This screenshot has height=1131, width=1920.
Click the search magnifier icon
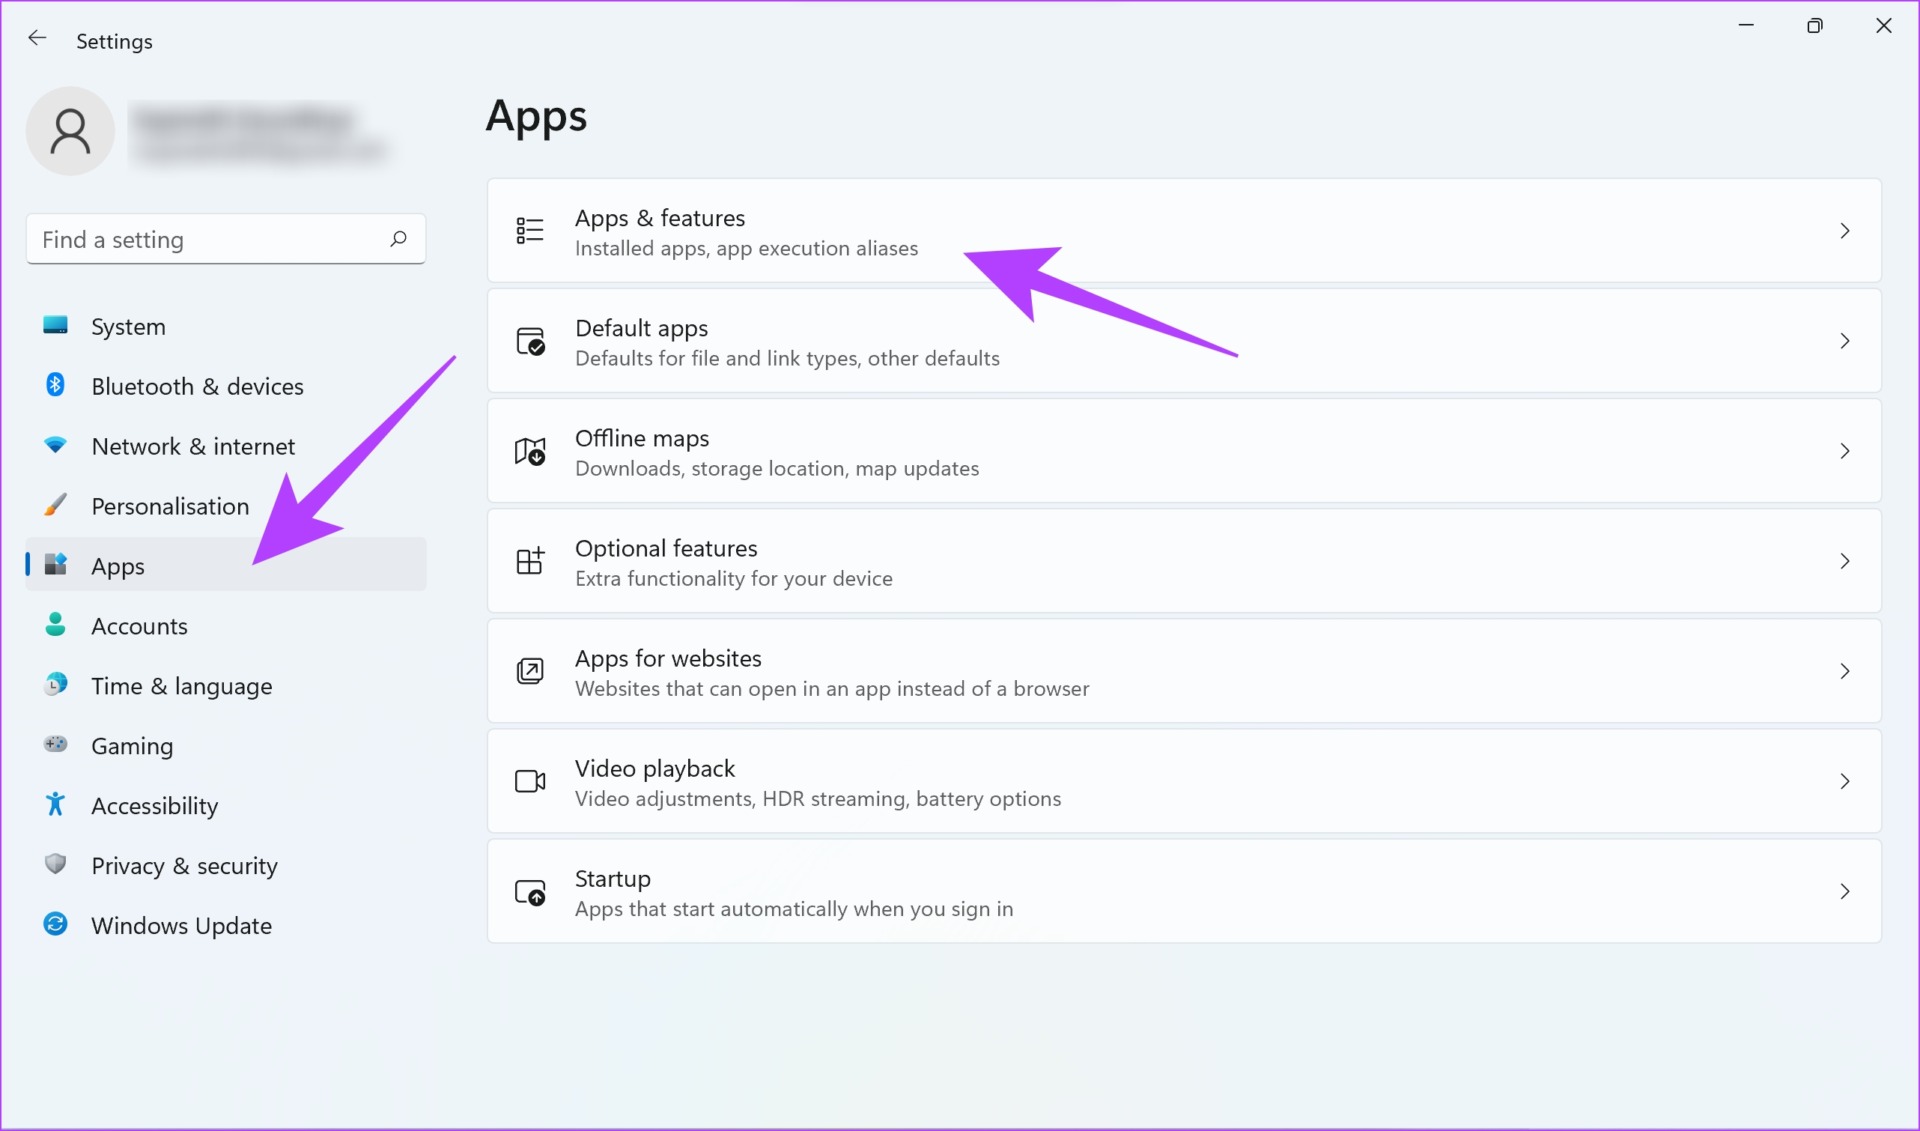coord(398,239)
